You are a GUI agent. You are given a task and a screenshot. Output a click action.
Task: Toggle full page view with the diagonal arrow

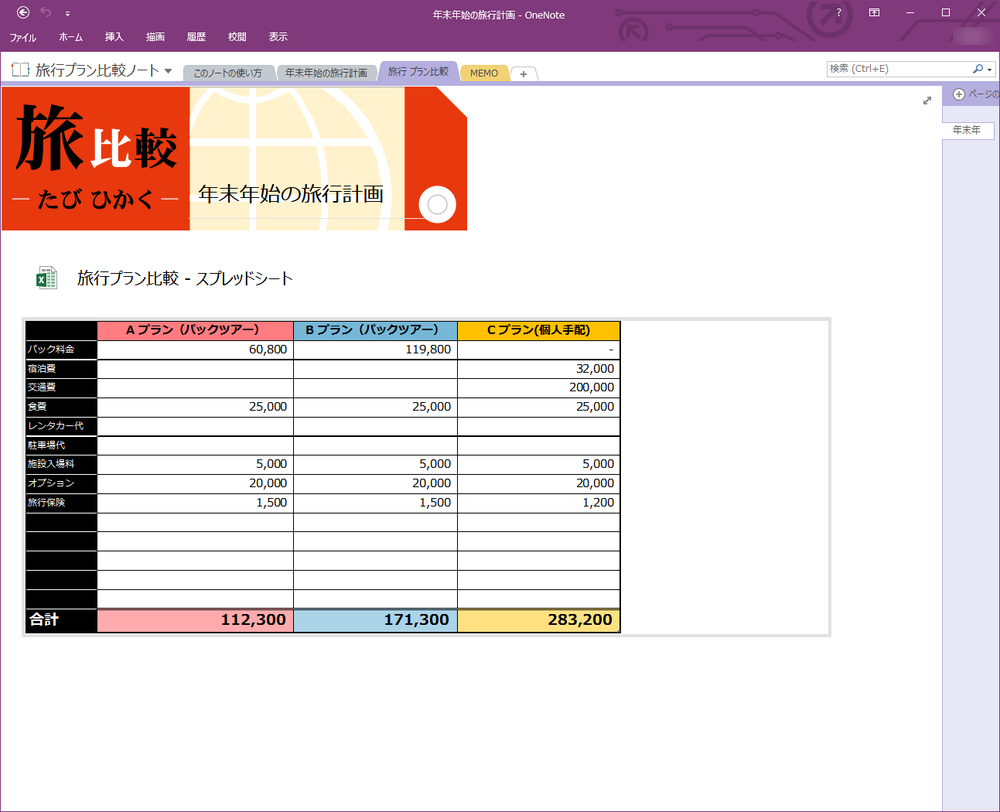927,100
